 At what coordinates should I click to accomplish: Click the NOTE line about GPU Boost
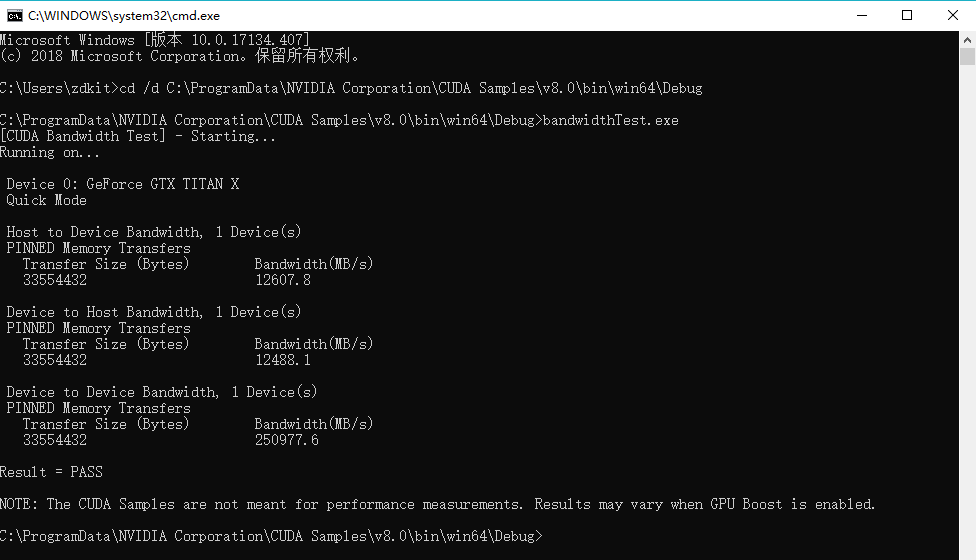(x=438, y=504)
